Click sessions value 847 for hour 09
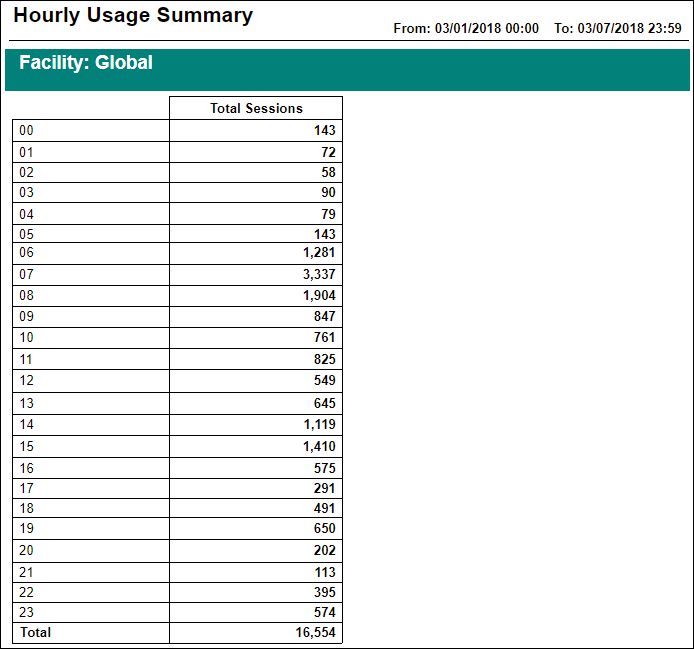This screenshot has width=694, height=649. (325, 317)
